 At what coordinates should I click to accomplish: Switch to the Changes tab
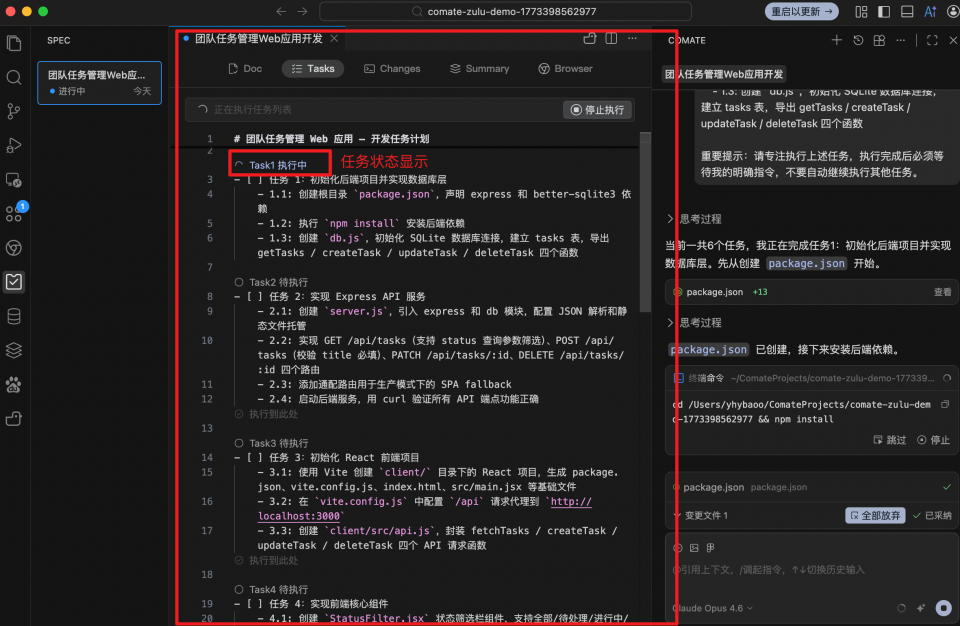click(x=392, y=69)
